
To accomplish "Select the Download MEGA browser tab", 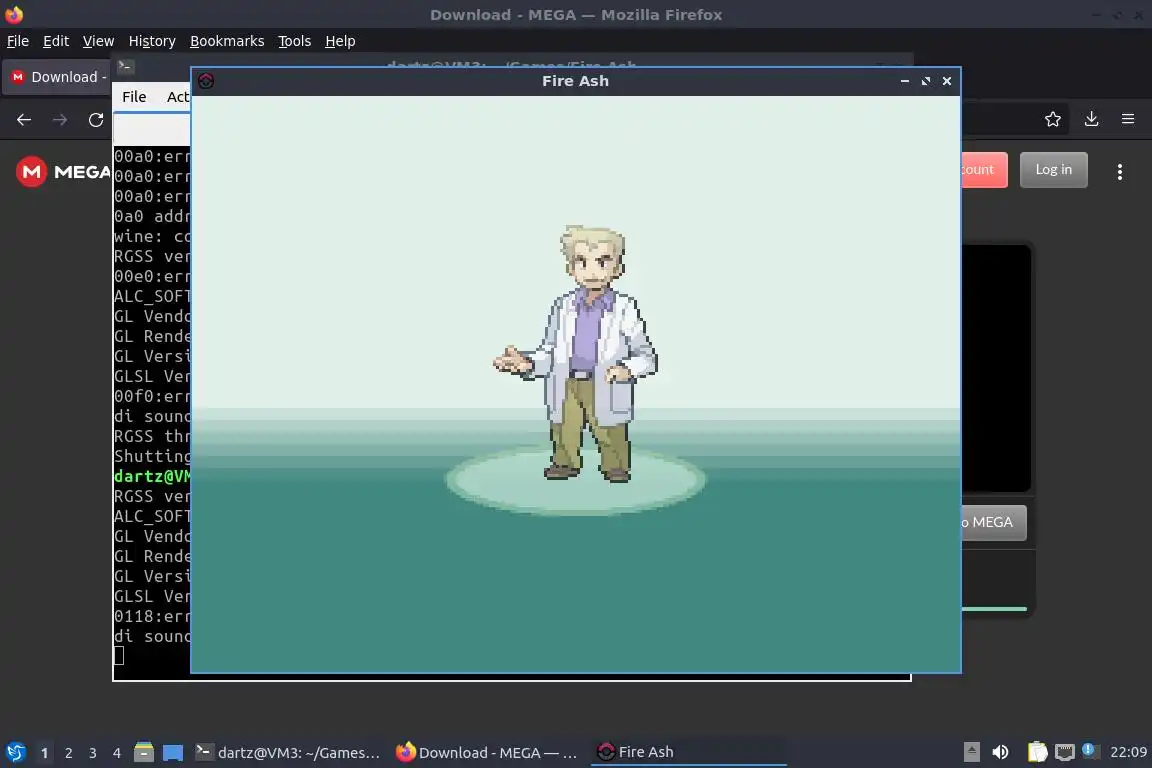I will pos(57,77).
